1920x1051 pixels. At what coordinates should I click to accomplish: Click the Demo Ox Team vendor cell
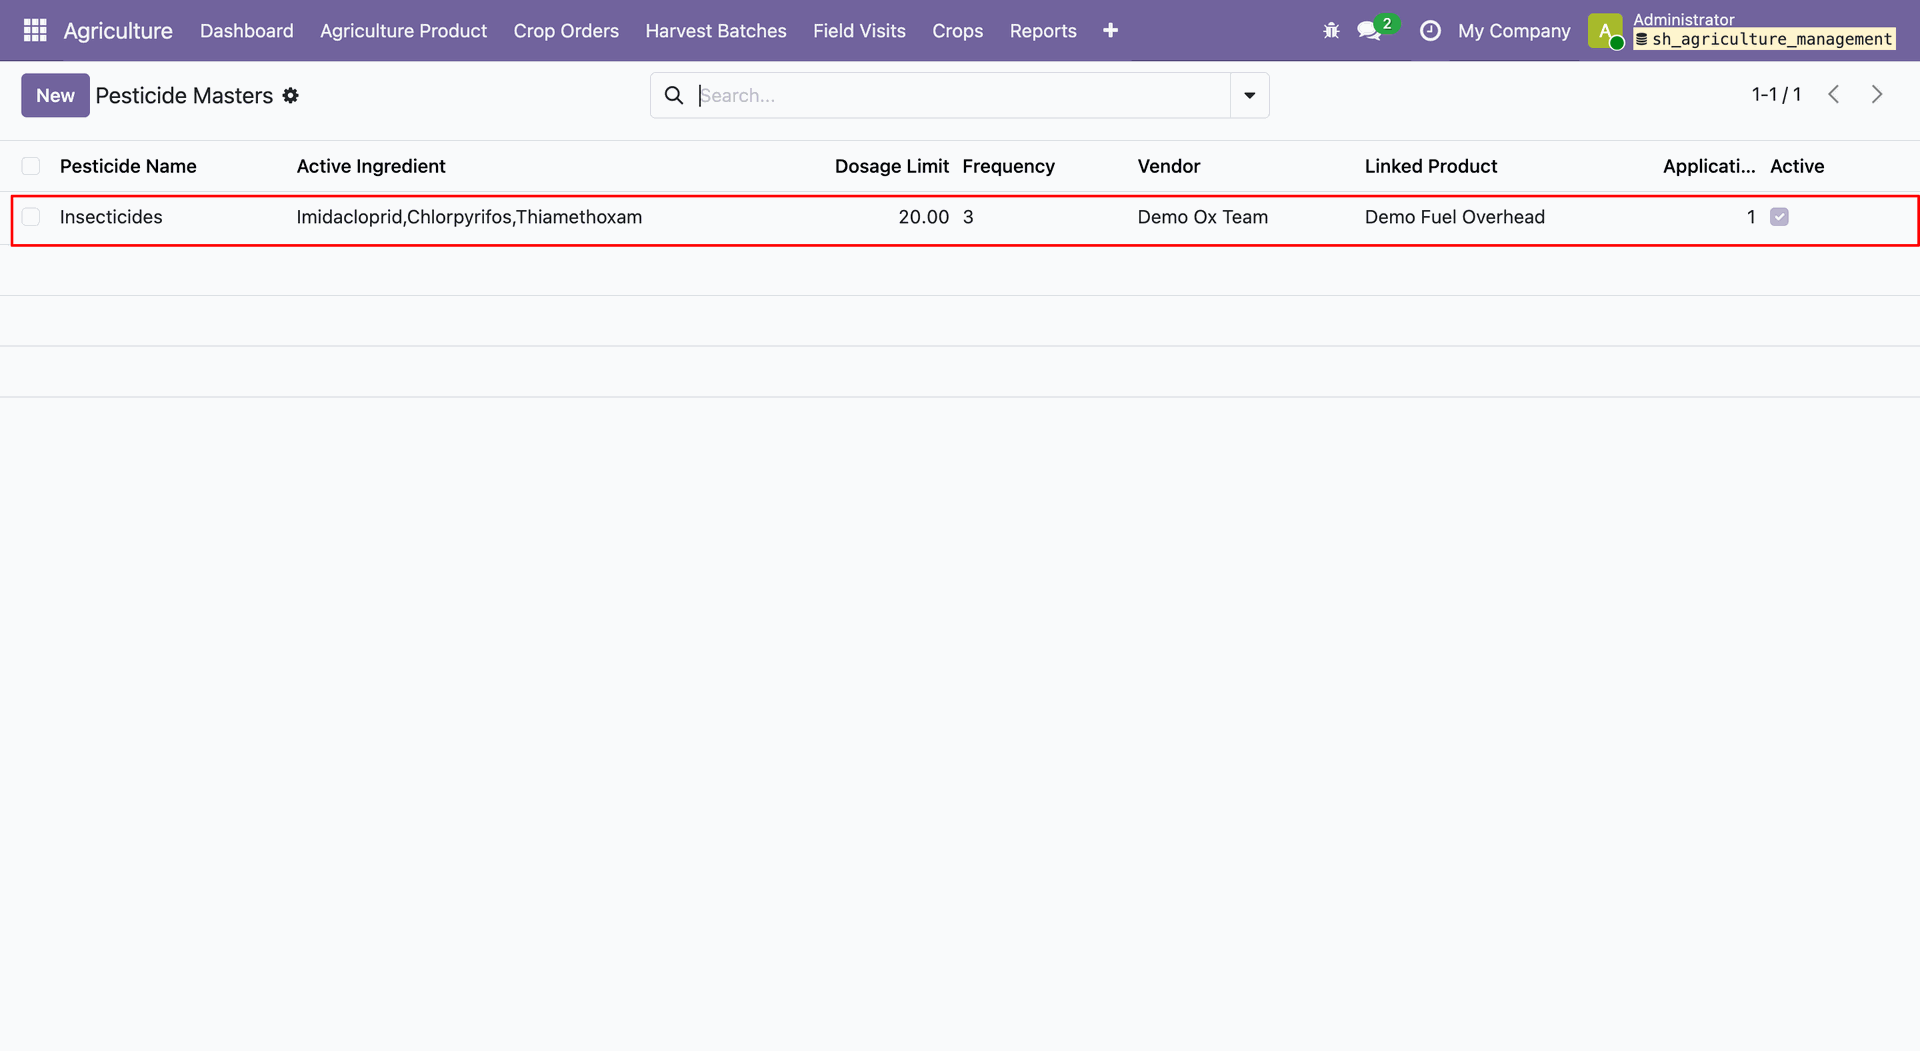point(1202,217)
